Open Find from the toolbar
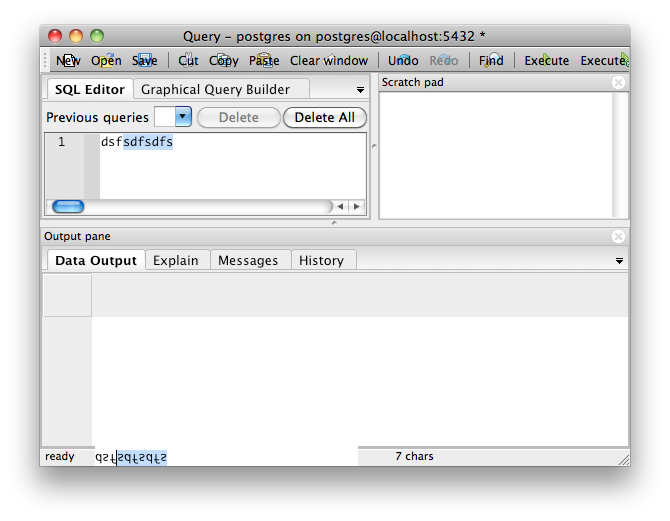Screen dimensions: 670x521 491,60
